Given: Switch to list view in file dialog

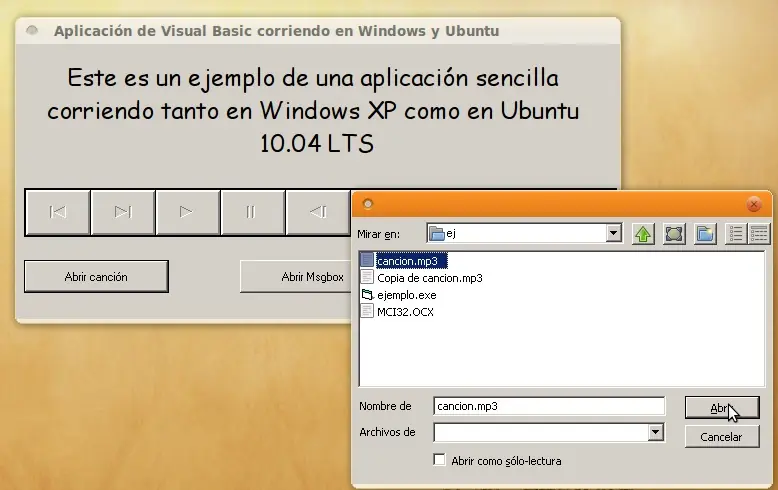Looking at the screenshot, I should [735, 234].
